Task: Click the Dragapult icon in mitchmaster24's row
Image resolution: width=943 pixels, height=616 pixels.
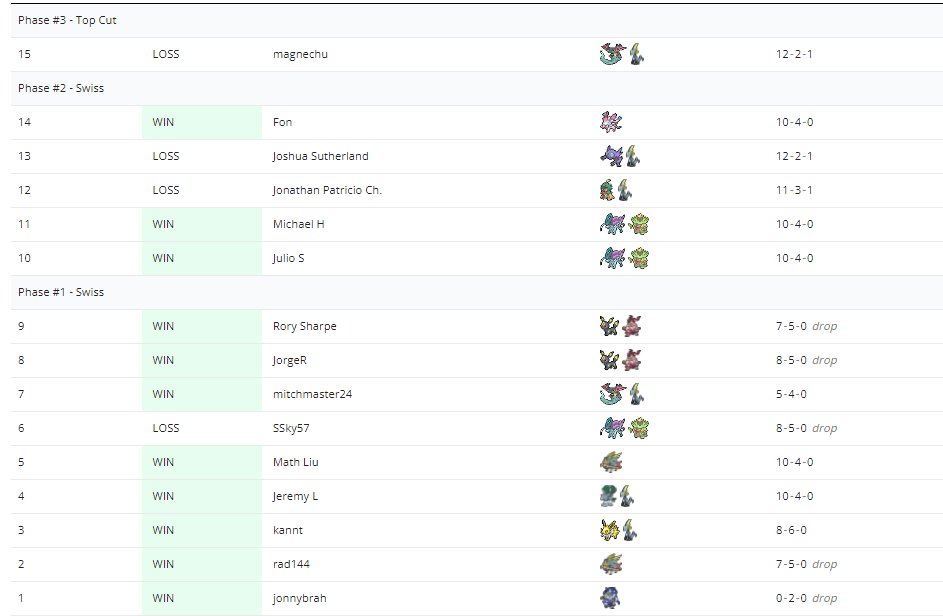Action: pos(613,394)
